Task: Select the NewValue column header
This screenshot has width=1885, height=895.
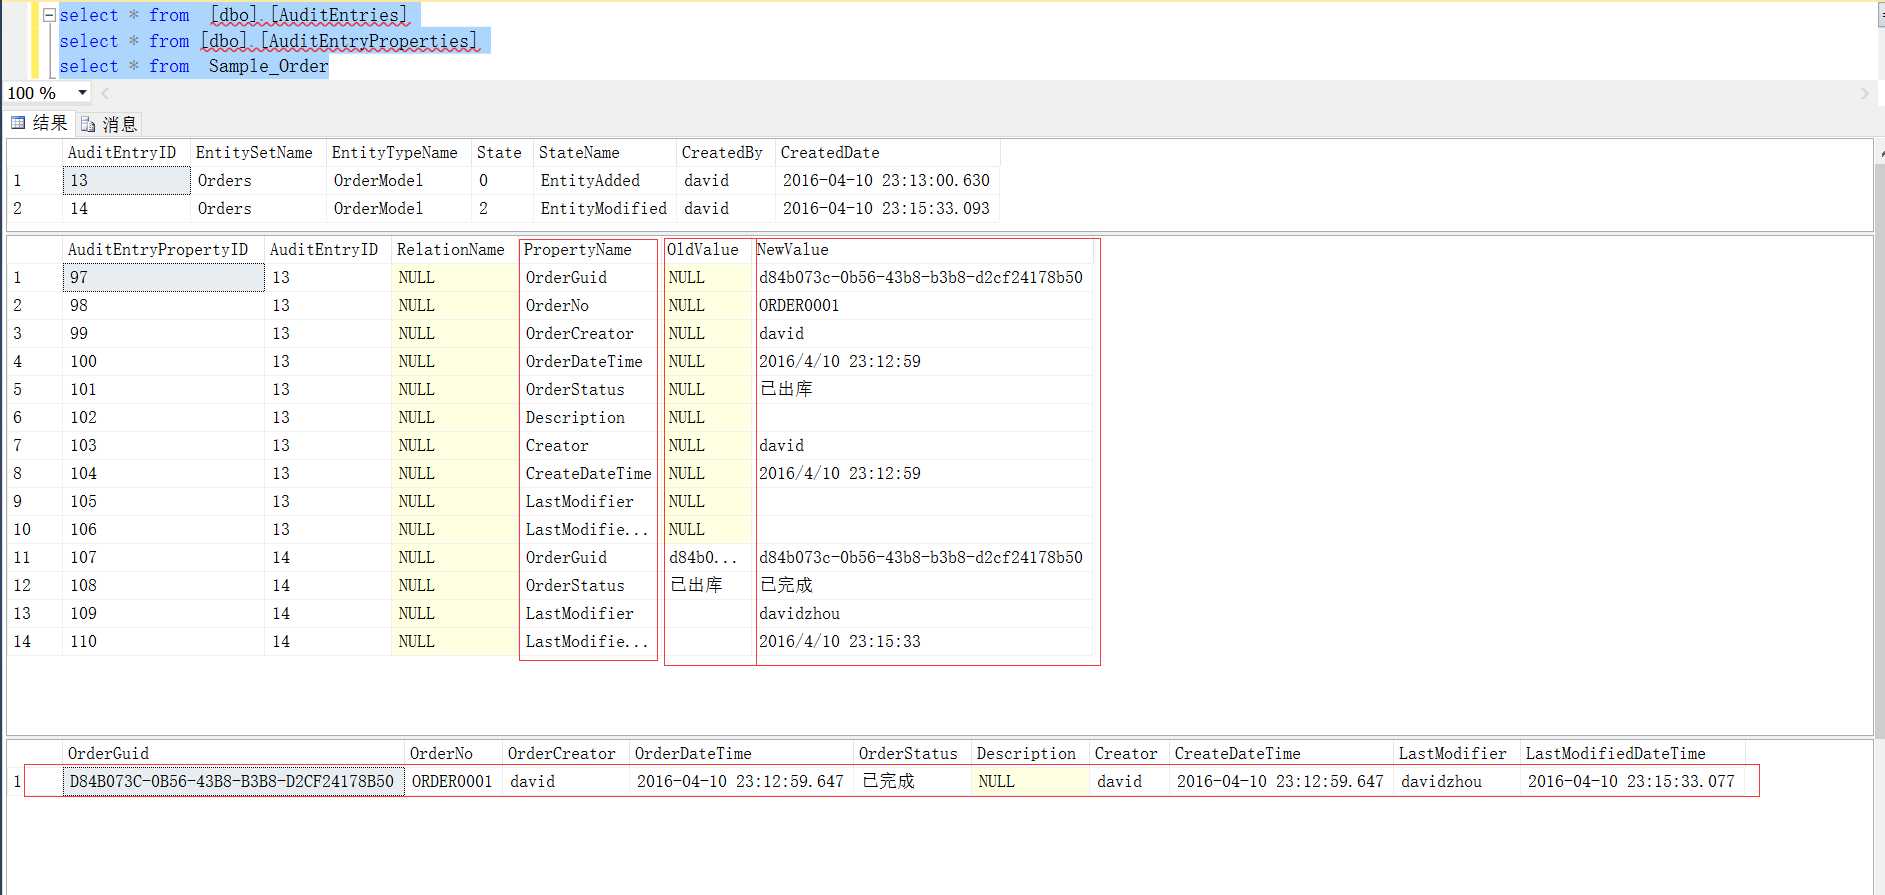Action: [x=923, y=250]
